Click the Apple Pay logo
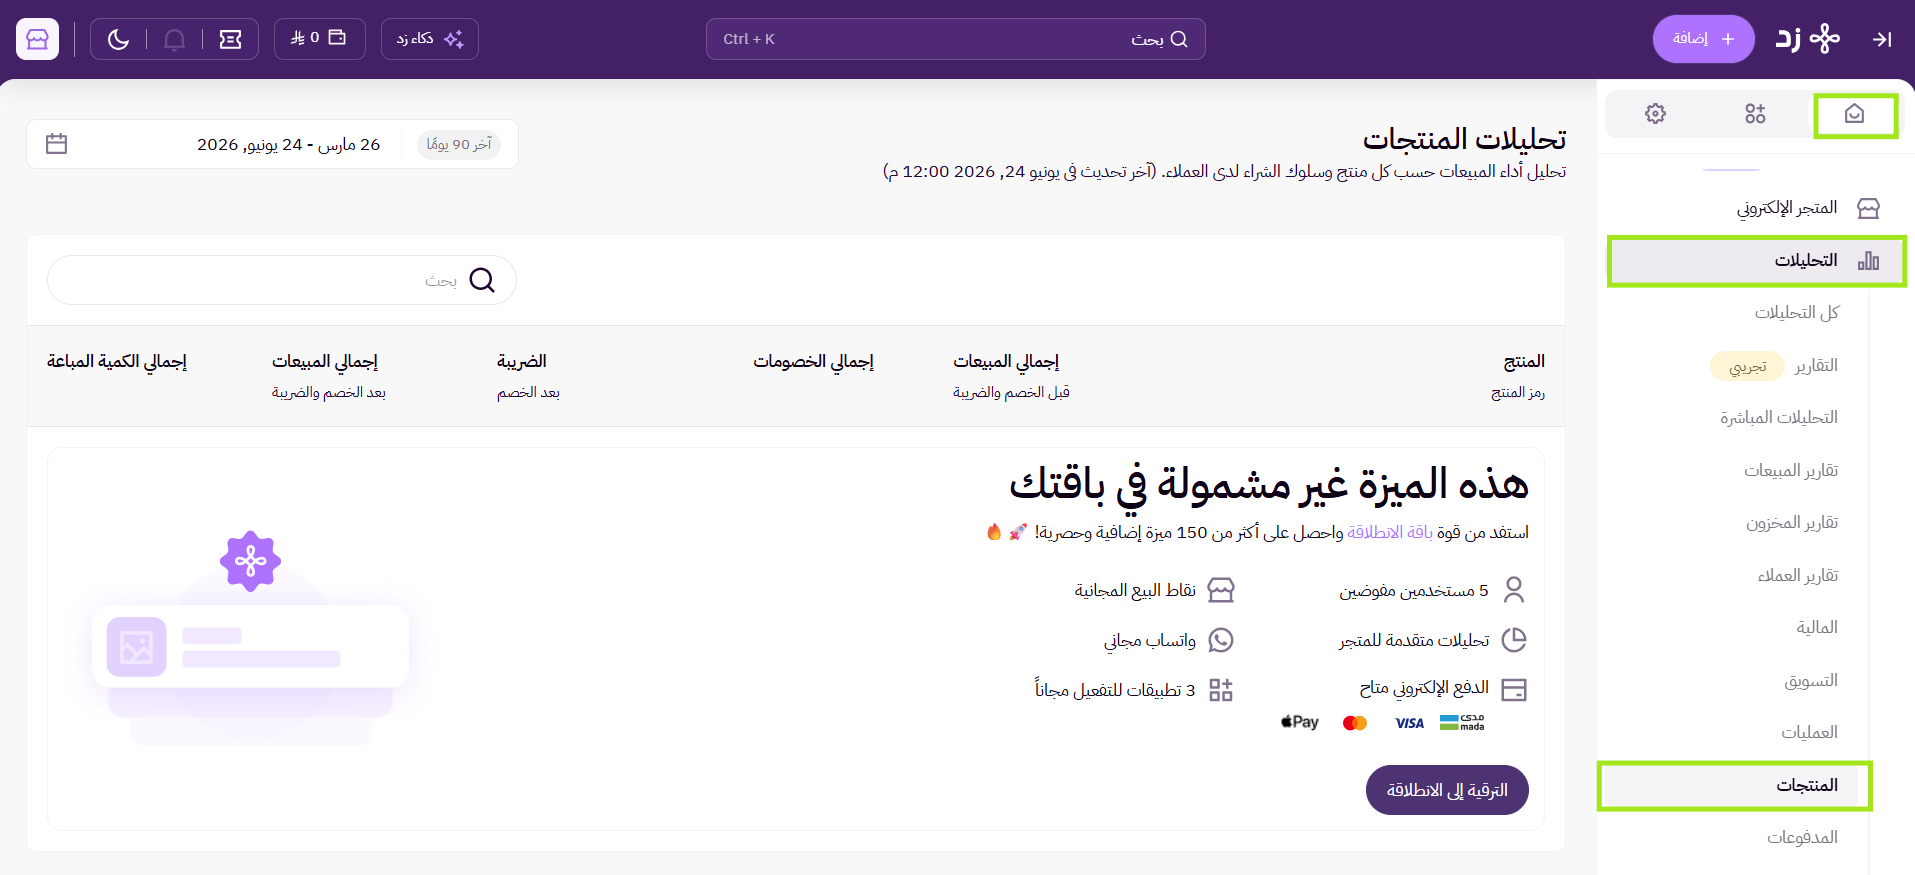1915x875 pixels. click(1300, 722)
